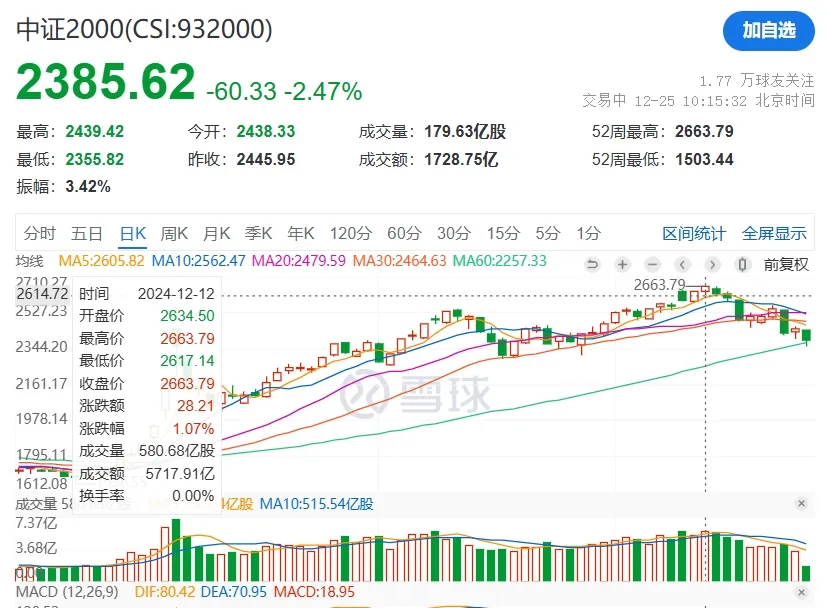Click the MA5:2605.82 indicator label
This screenshot has width=828, height=608.
click(101, 261)
